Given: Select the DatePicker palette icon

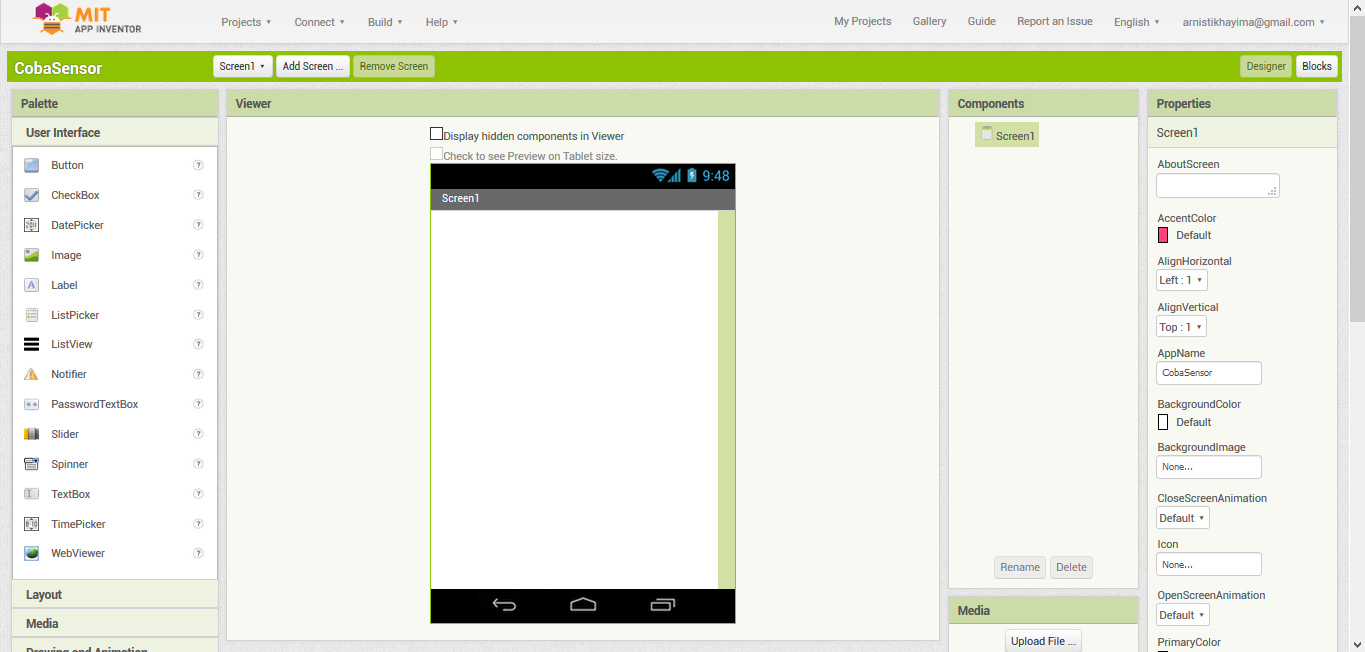Looking at the screenshot, I should click(x=32, y=225).
